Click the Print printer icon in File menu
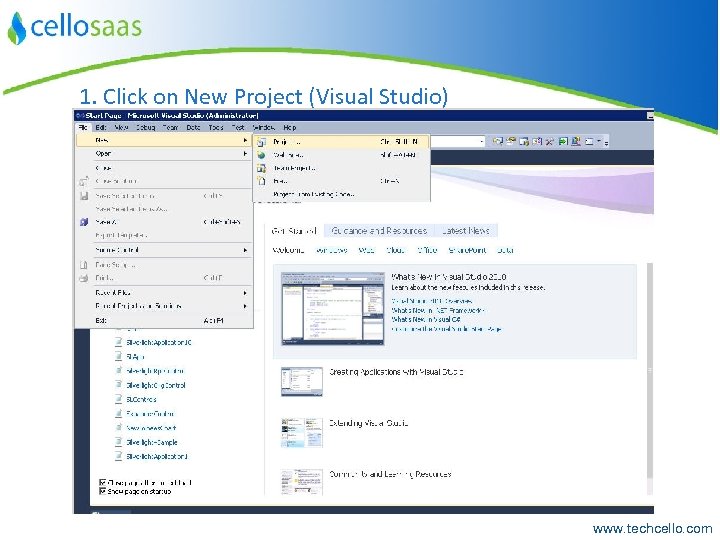Screen dimensions: 720x540 [84, 278]
